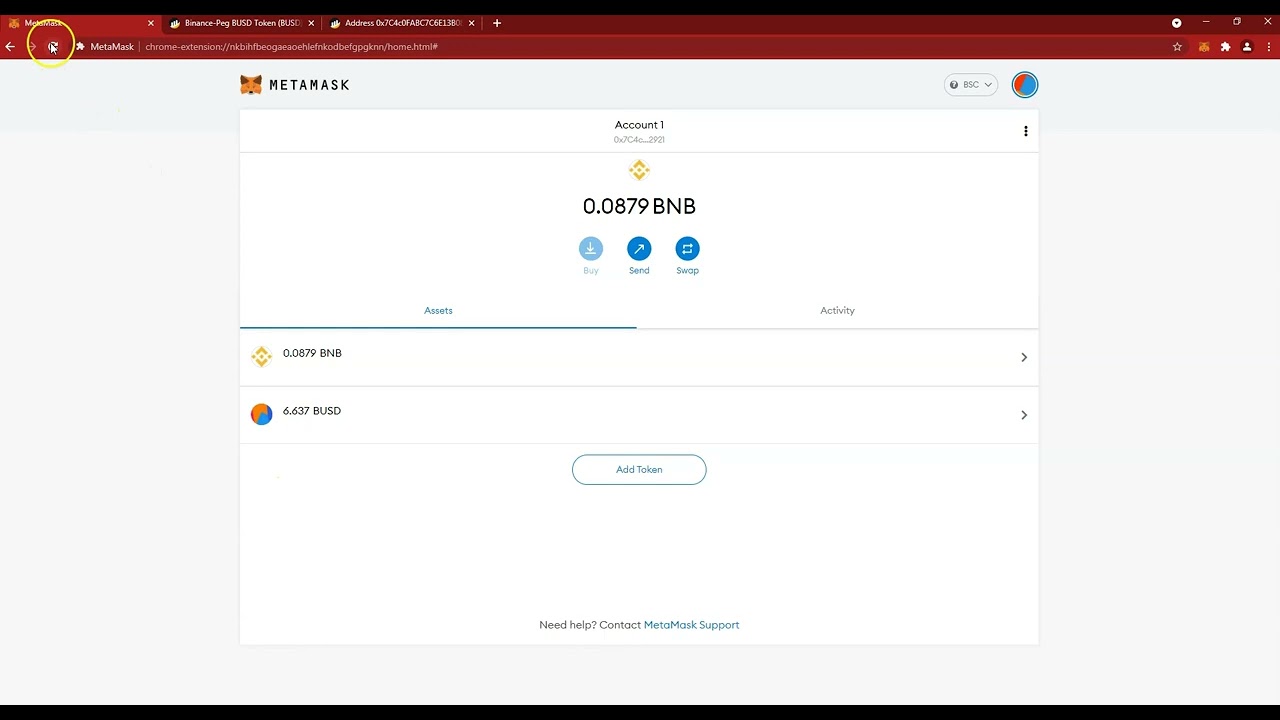Open Chrome's three-dot menu
1280x720 pixels.
coord(1268,47)
